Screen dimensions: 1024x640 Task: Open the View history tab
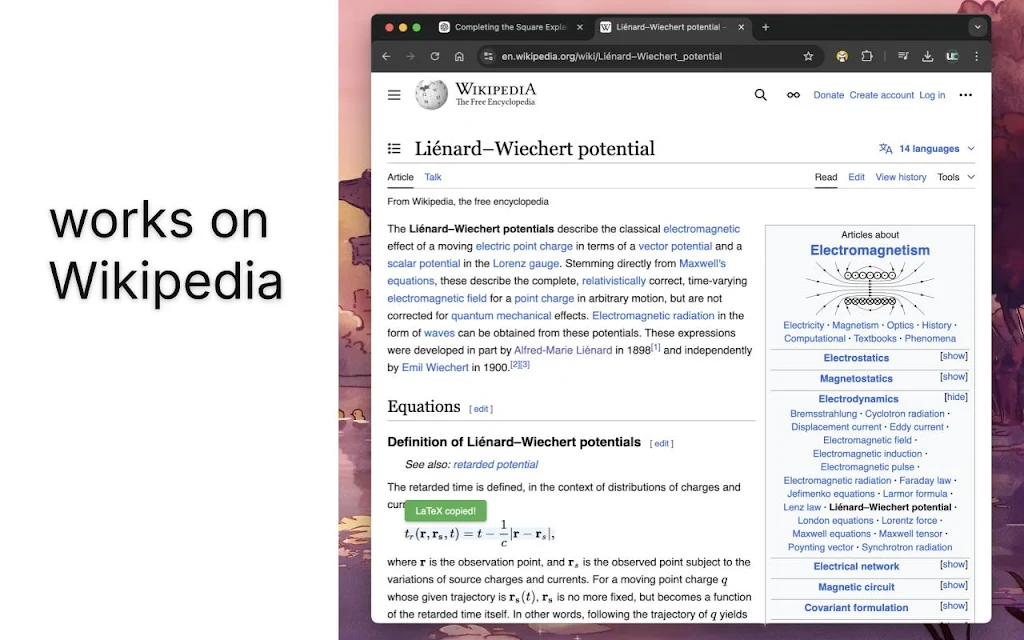[901, 177]
